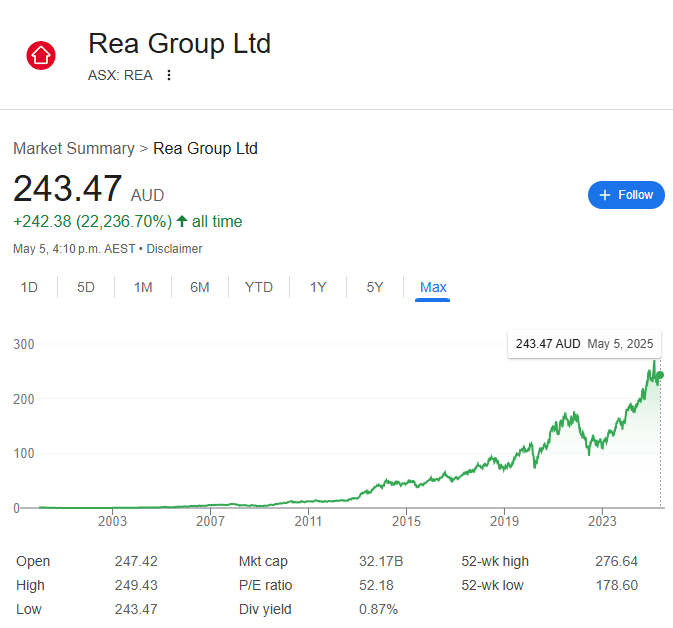Image resolution: width=673 pixels, height=628 pixels.
Task: Click the 2011 x-axis label
Action: (308, 521)
